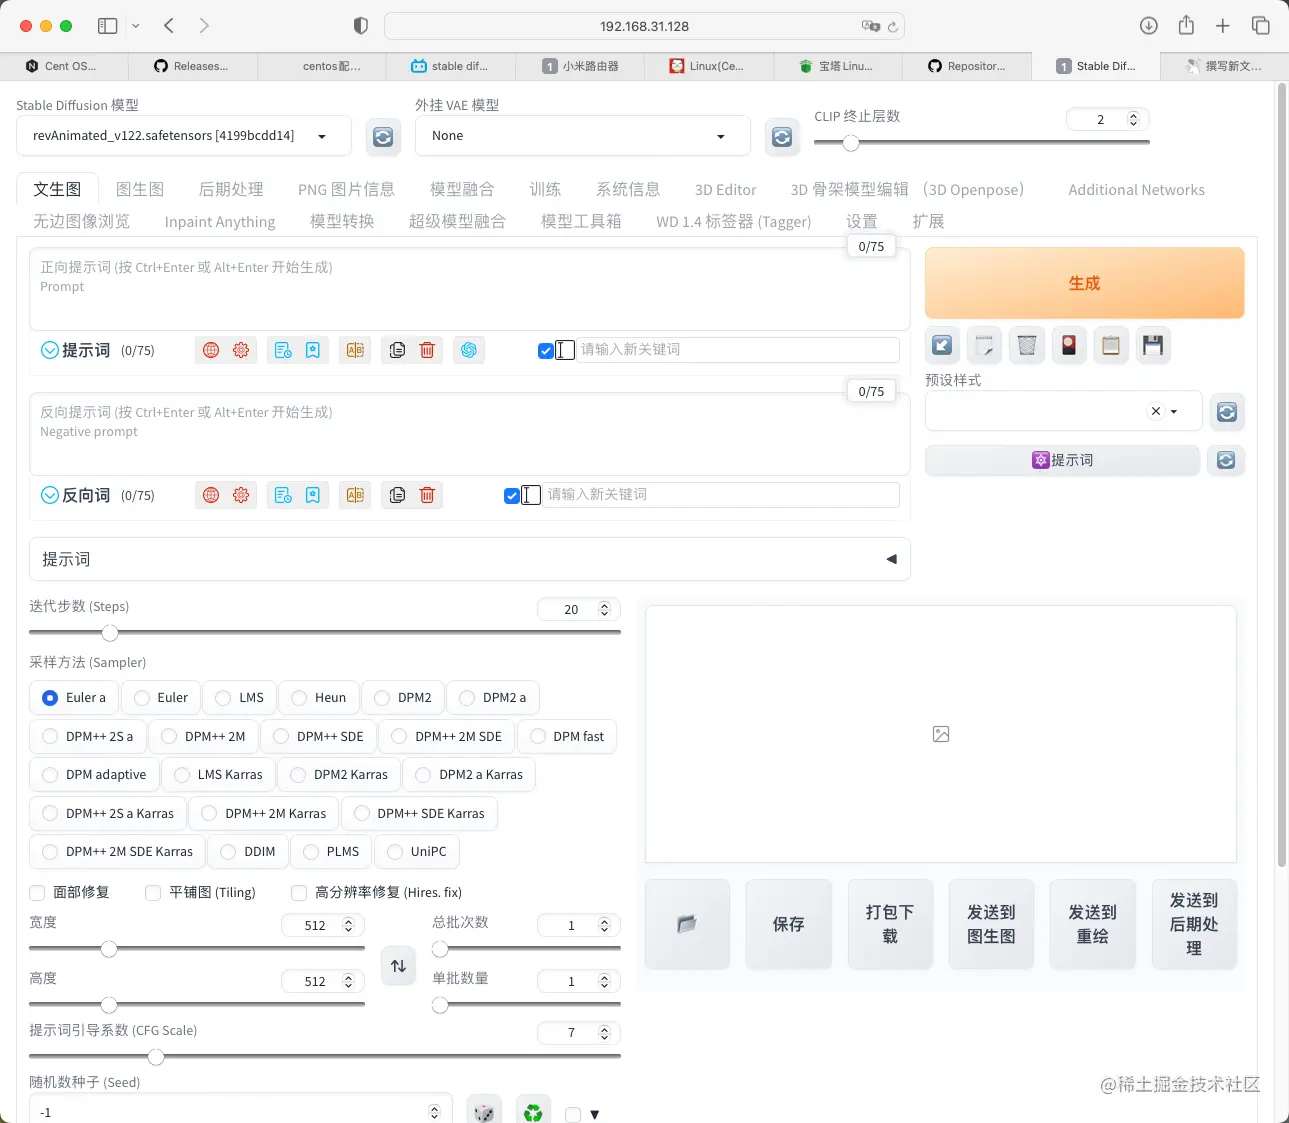Adjust the CLIP 终止层数 number stepper
This screenshot has height=1123, width=1289.
tap(1133, 119)
